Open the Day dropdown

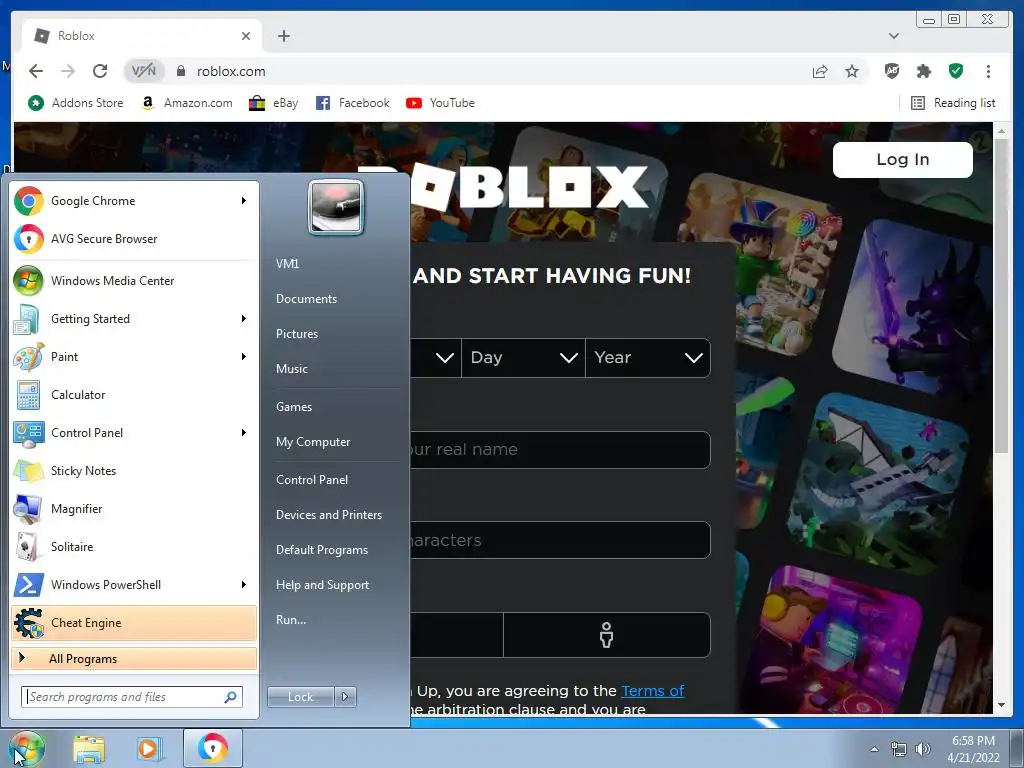tap(523, 357)
